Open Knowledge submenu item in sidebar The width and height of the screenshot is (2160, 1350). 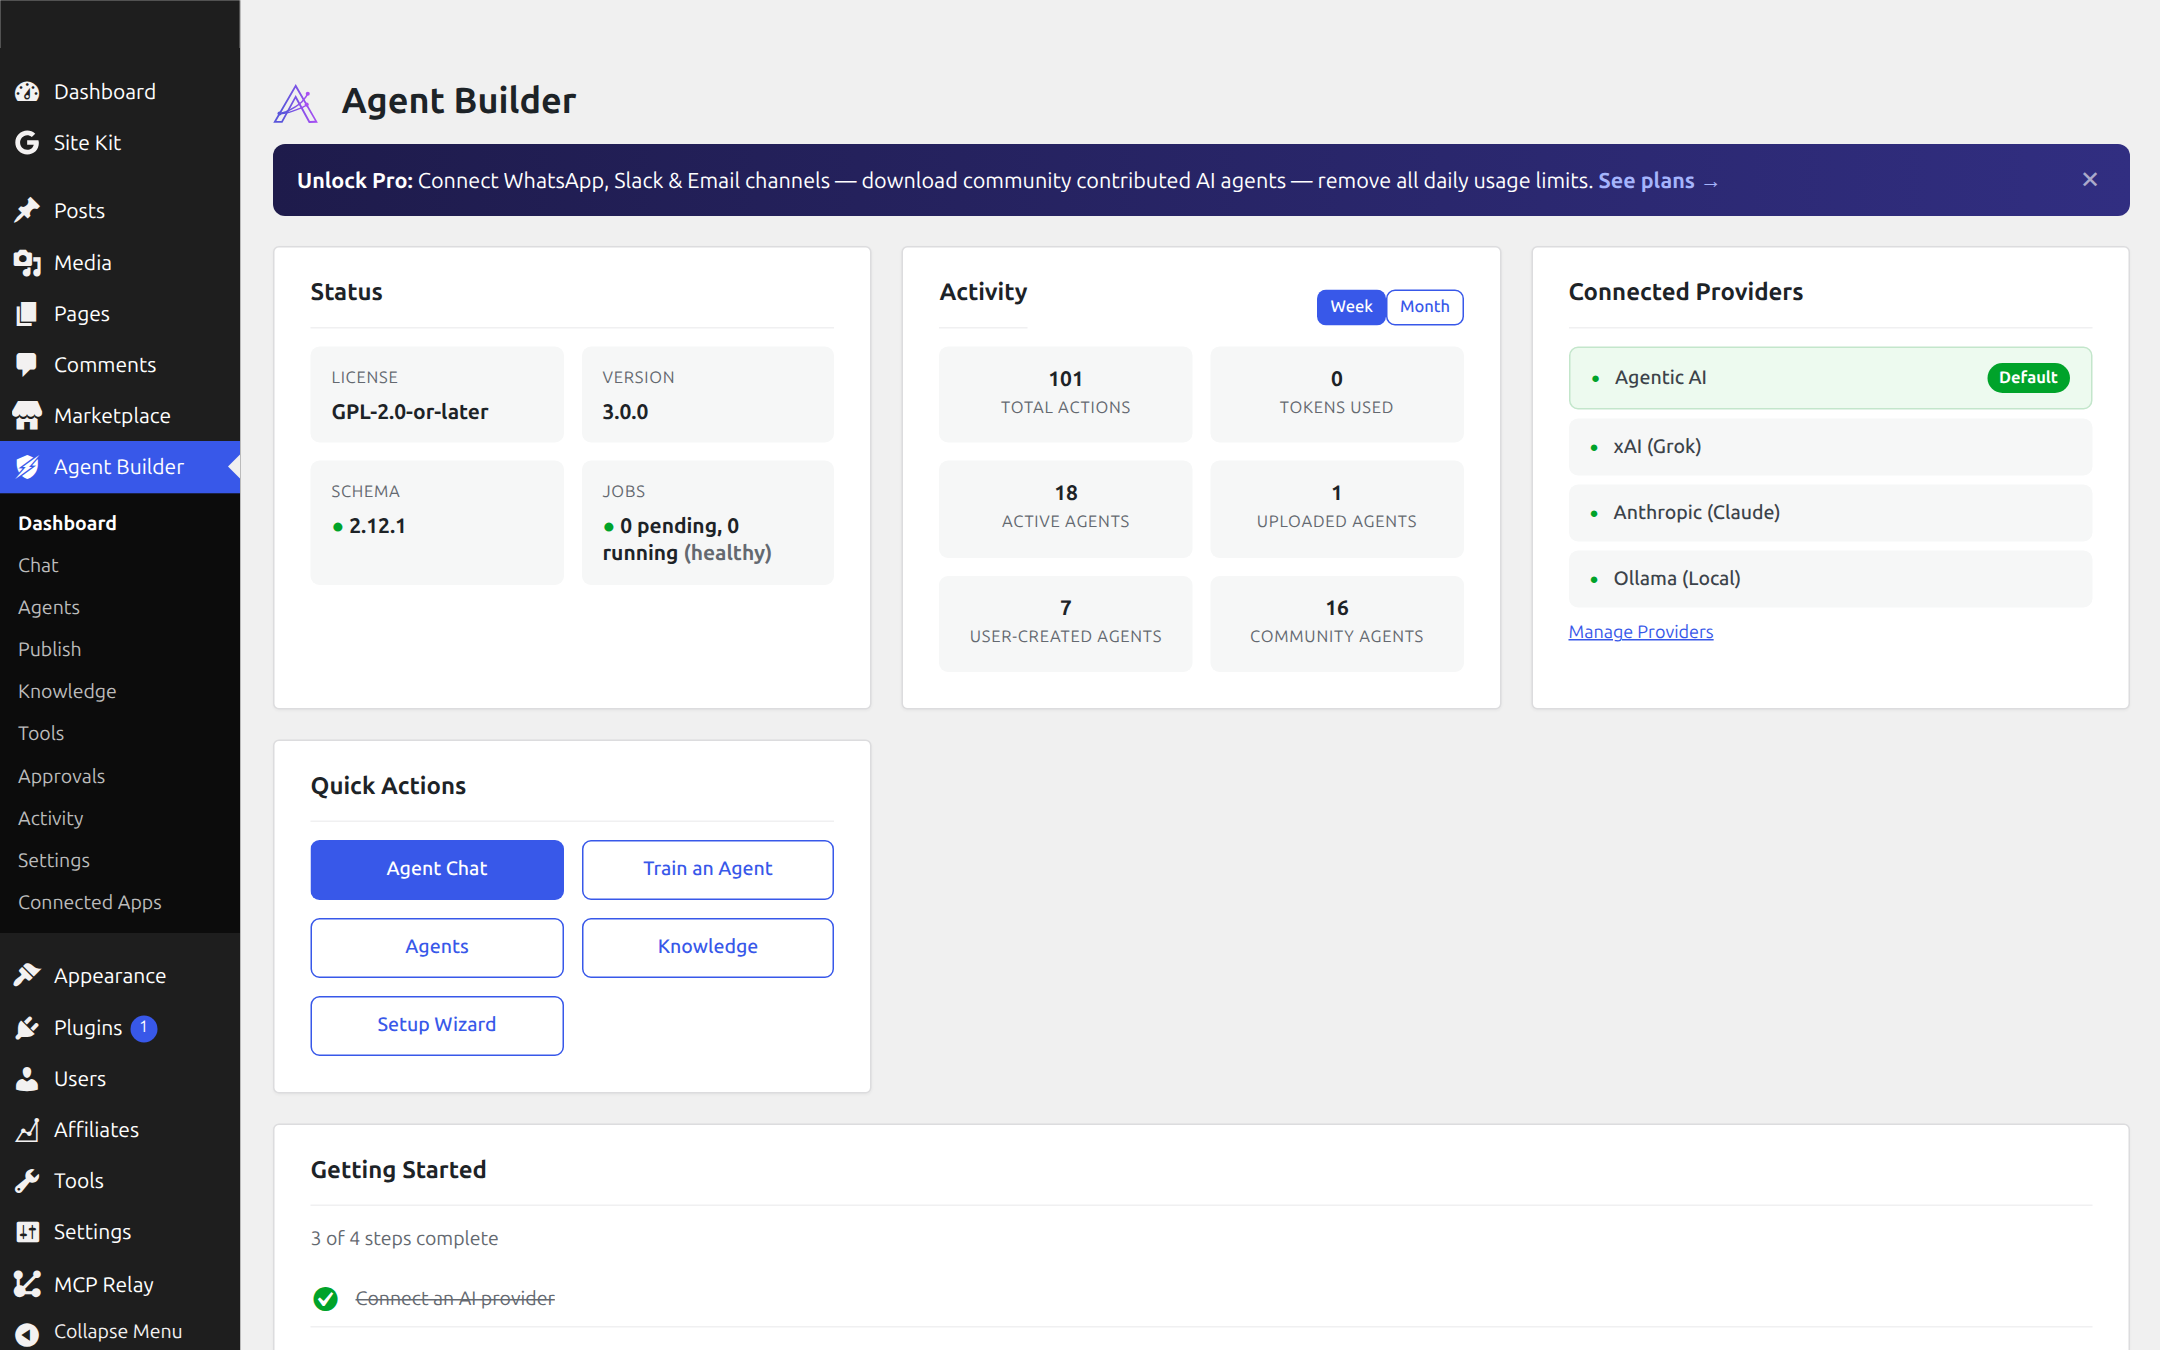tap(67, 691)
